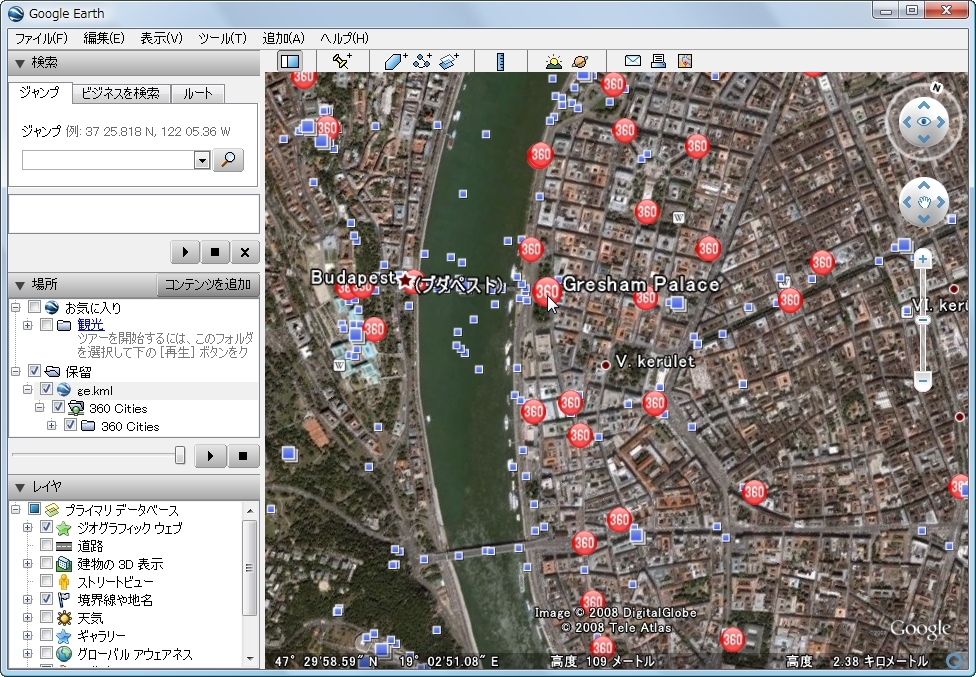Image resolution: width=976 pixels, height=677 pixels.
Task: Click the zoom out minus button
Action: click(x=922, y=380)
